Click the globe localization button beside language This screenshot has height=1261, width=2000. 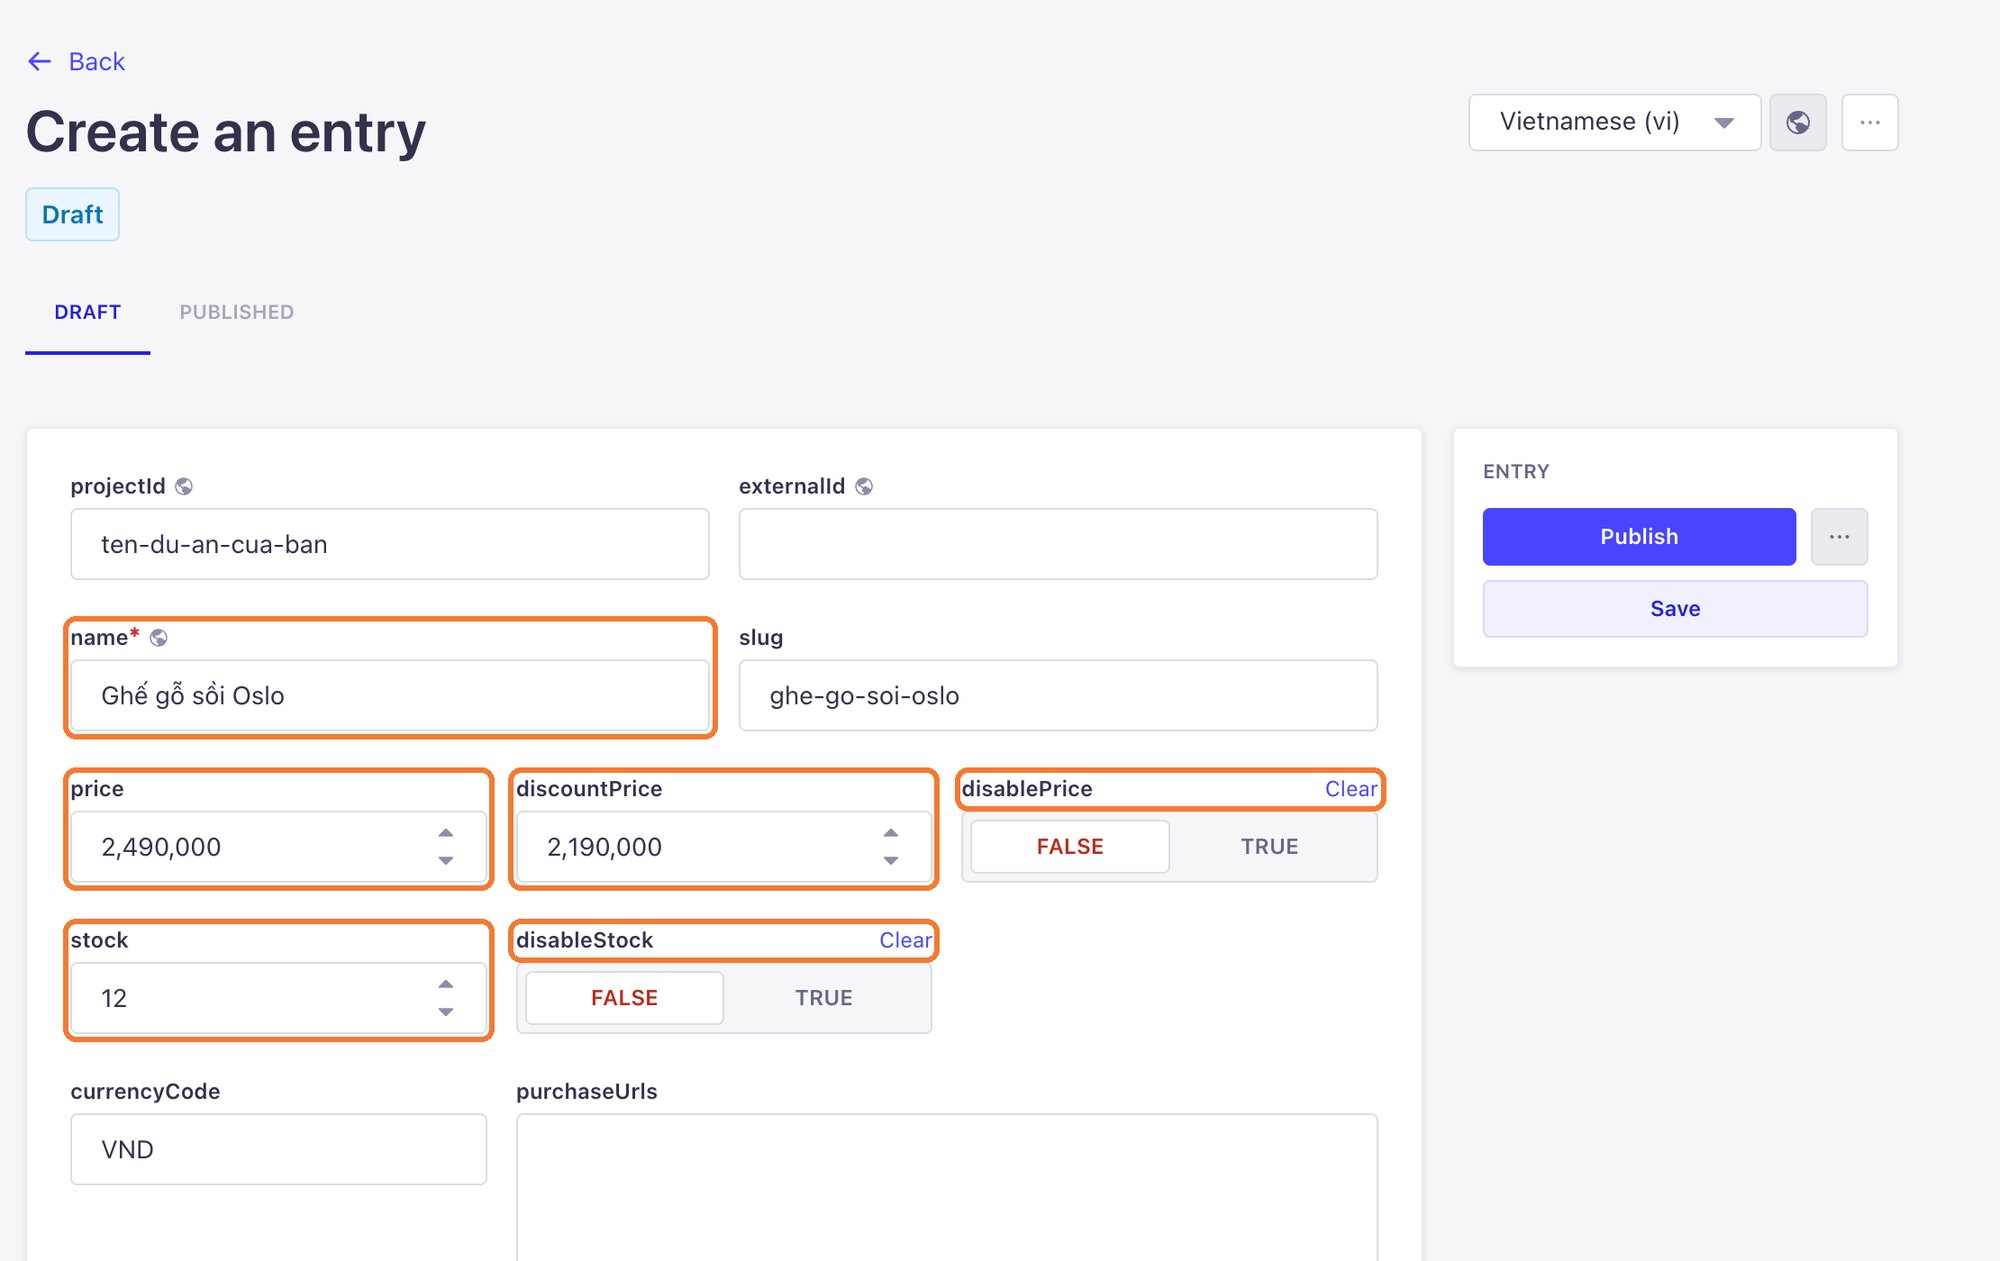1798,122
